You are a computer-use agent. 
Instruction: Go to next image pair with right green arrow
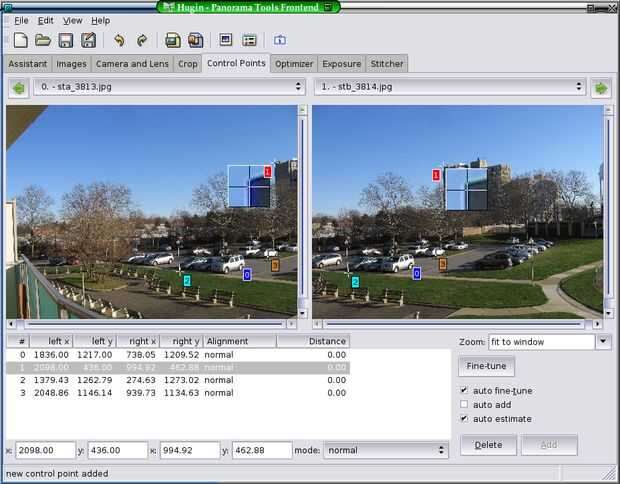[x=601, y=88]
